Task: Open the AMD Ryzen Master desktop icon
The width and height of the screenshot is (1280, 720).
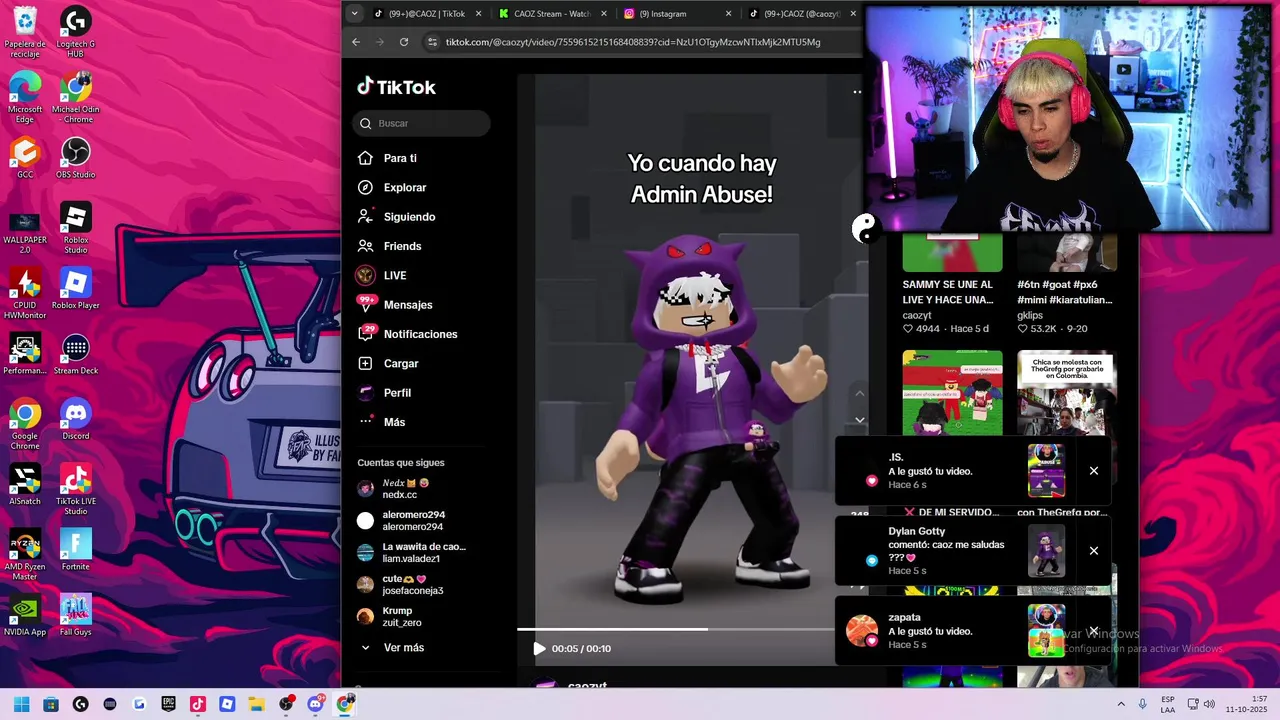Action: pos(25,555)
